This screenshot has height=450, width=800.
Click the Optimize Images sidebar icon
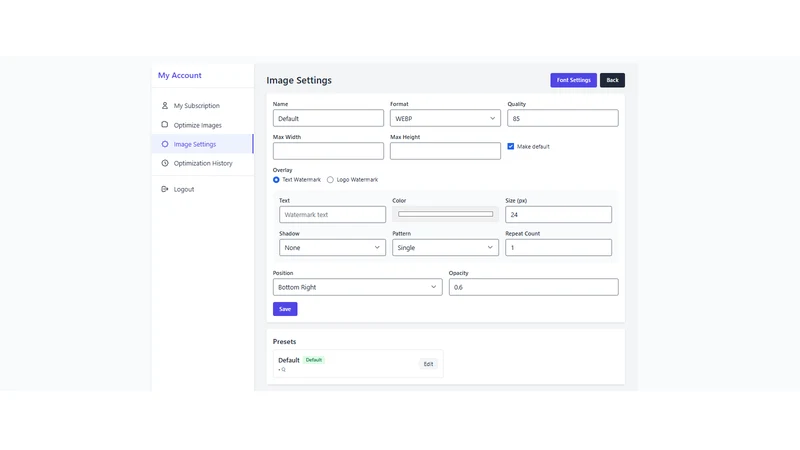[x=165, y=124]
